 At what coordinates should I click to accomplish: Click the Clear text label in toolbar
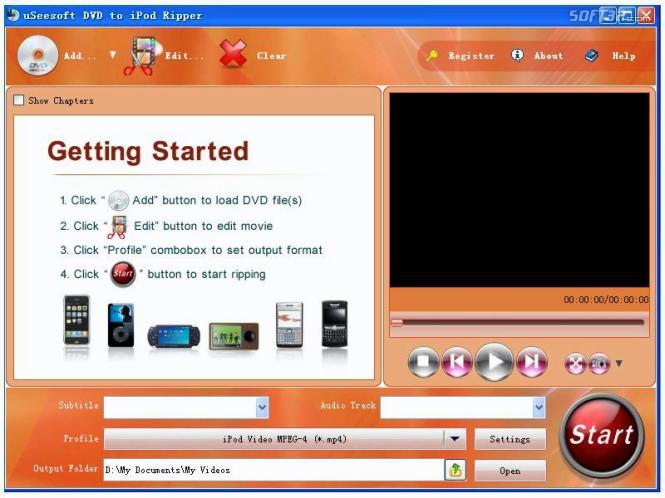click(x=271, y=56)
